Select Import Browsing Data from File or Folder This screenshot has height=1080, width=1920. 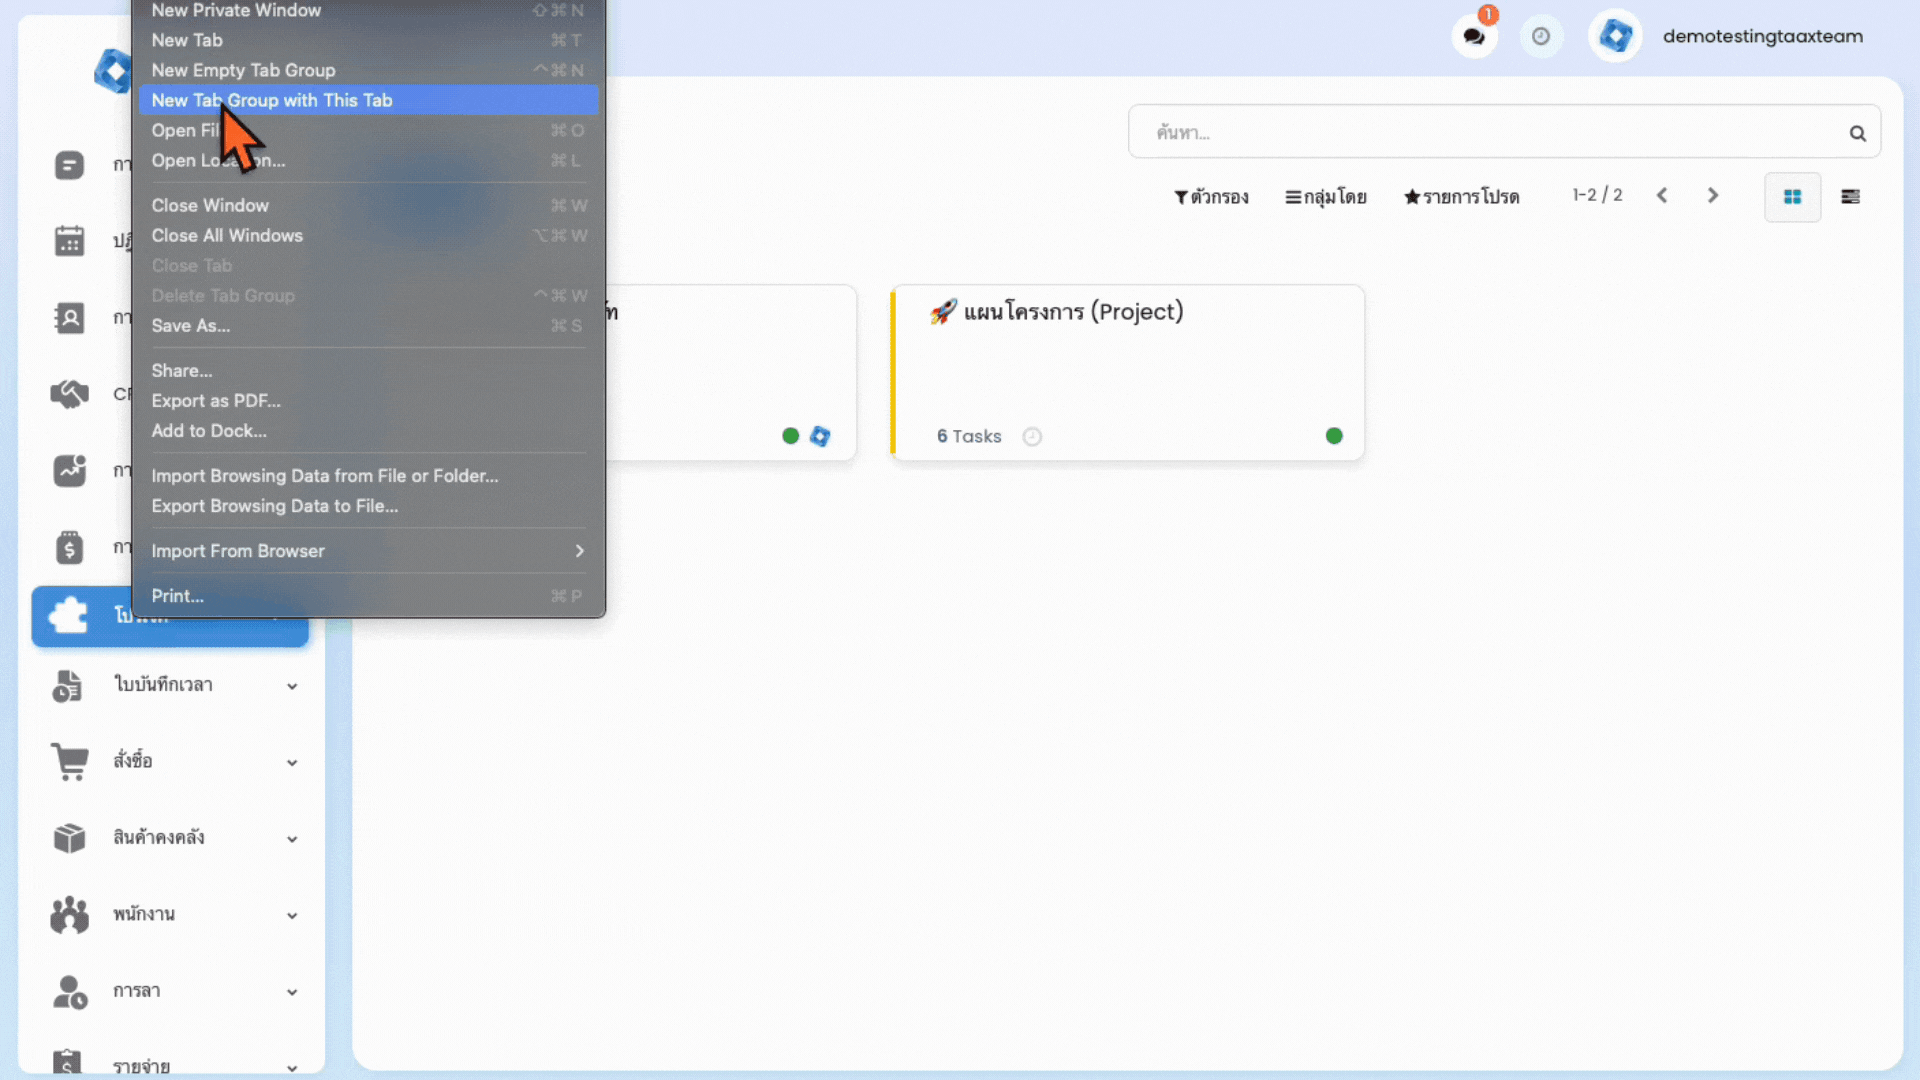point(368,475)
